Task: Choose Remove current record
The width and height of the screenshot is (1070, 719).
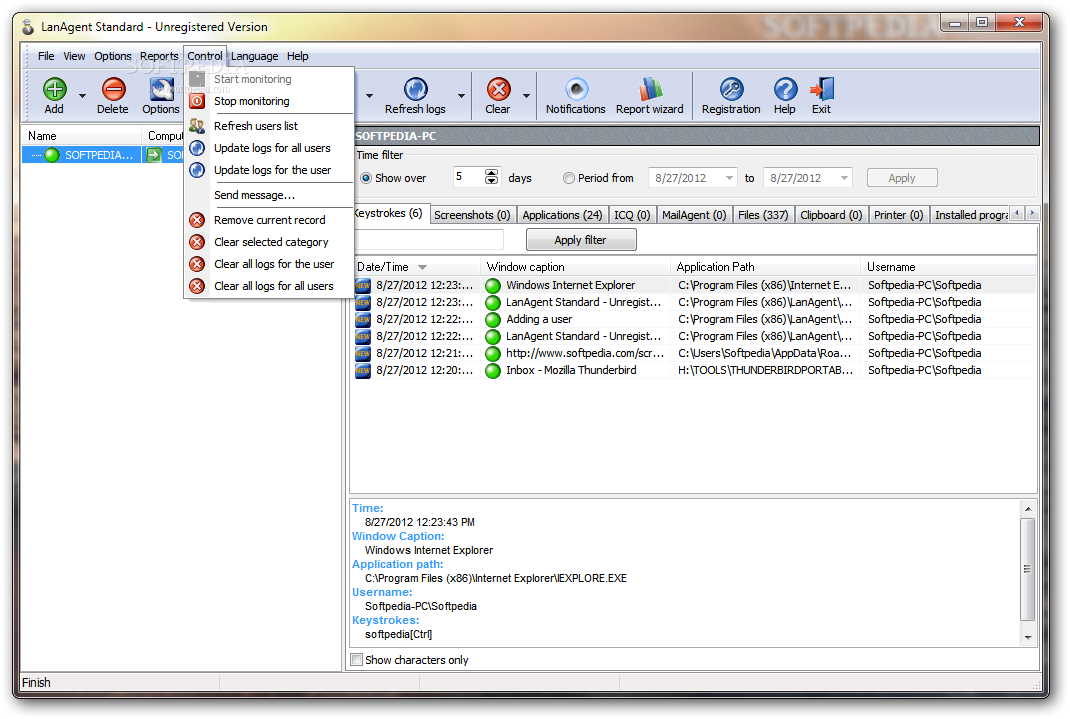Action: [269, 220]
